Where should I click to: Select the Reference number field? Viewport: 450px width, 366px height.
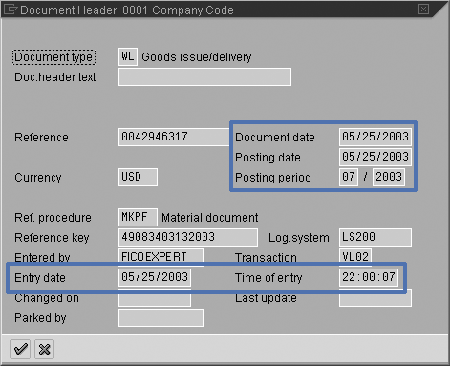click(174, 137)
